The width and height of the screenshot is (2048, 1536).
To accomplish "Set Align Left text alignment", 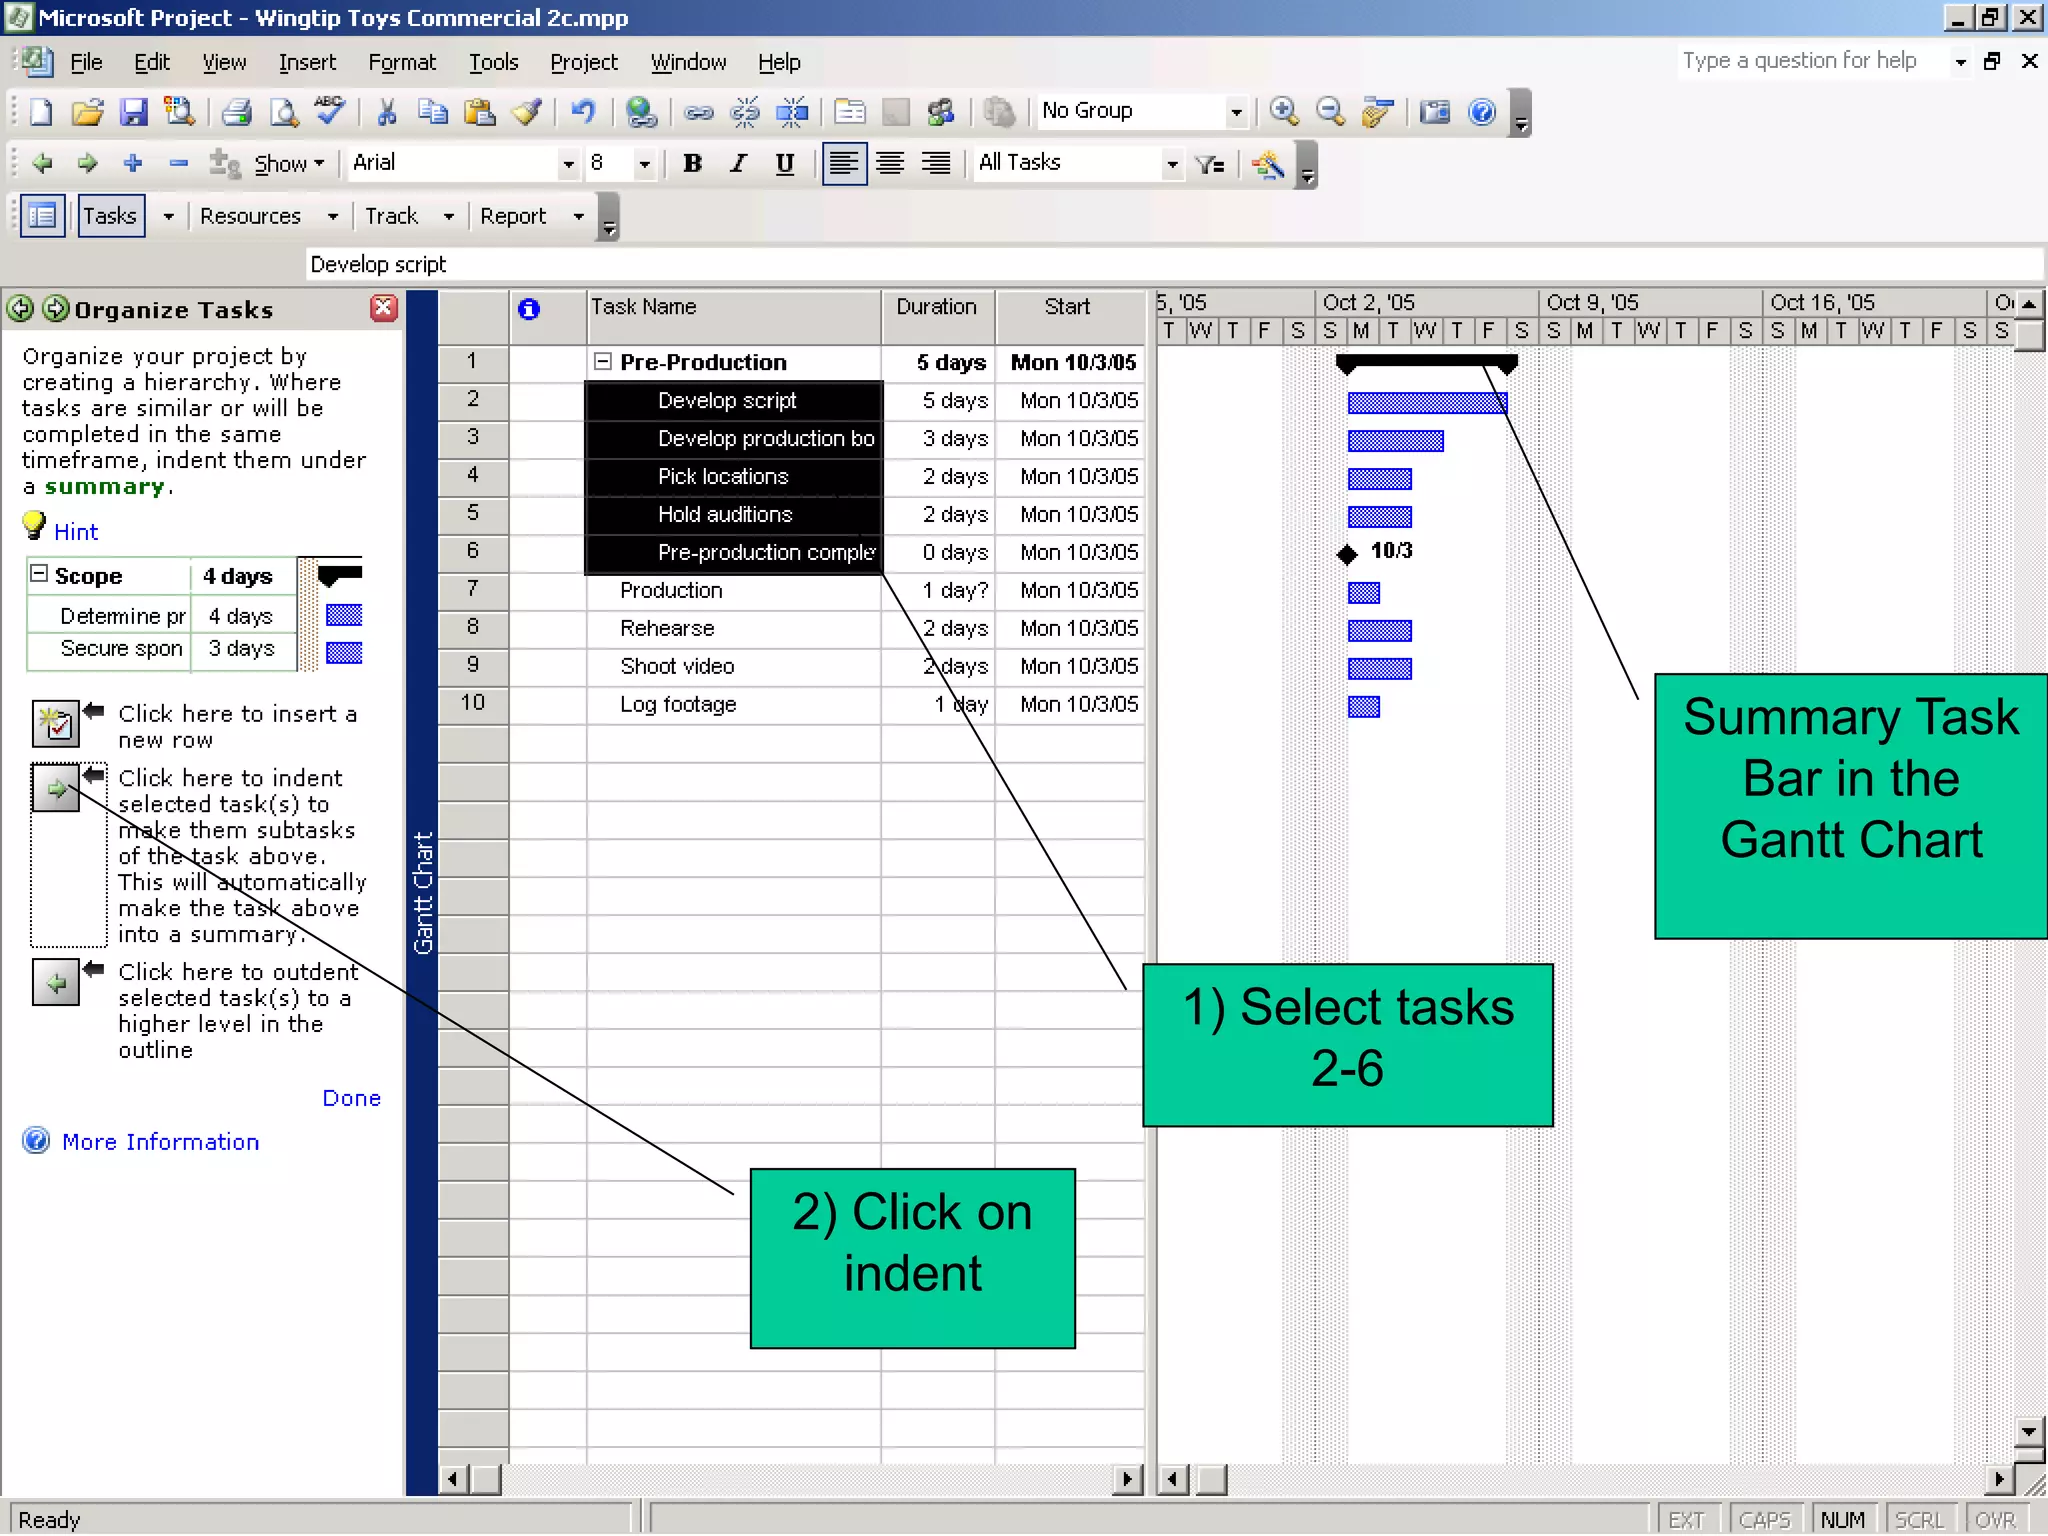I will [844, 164].
